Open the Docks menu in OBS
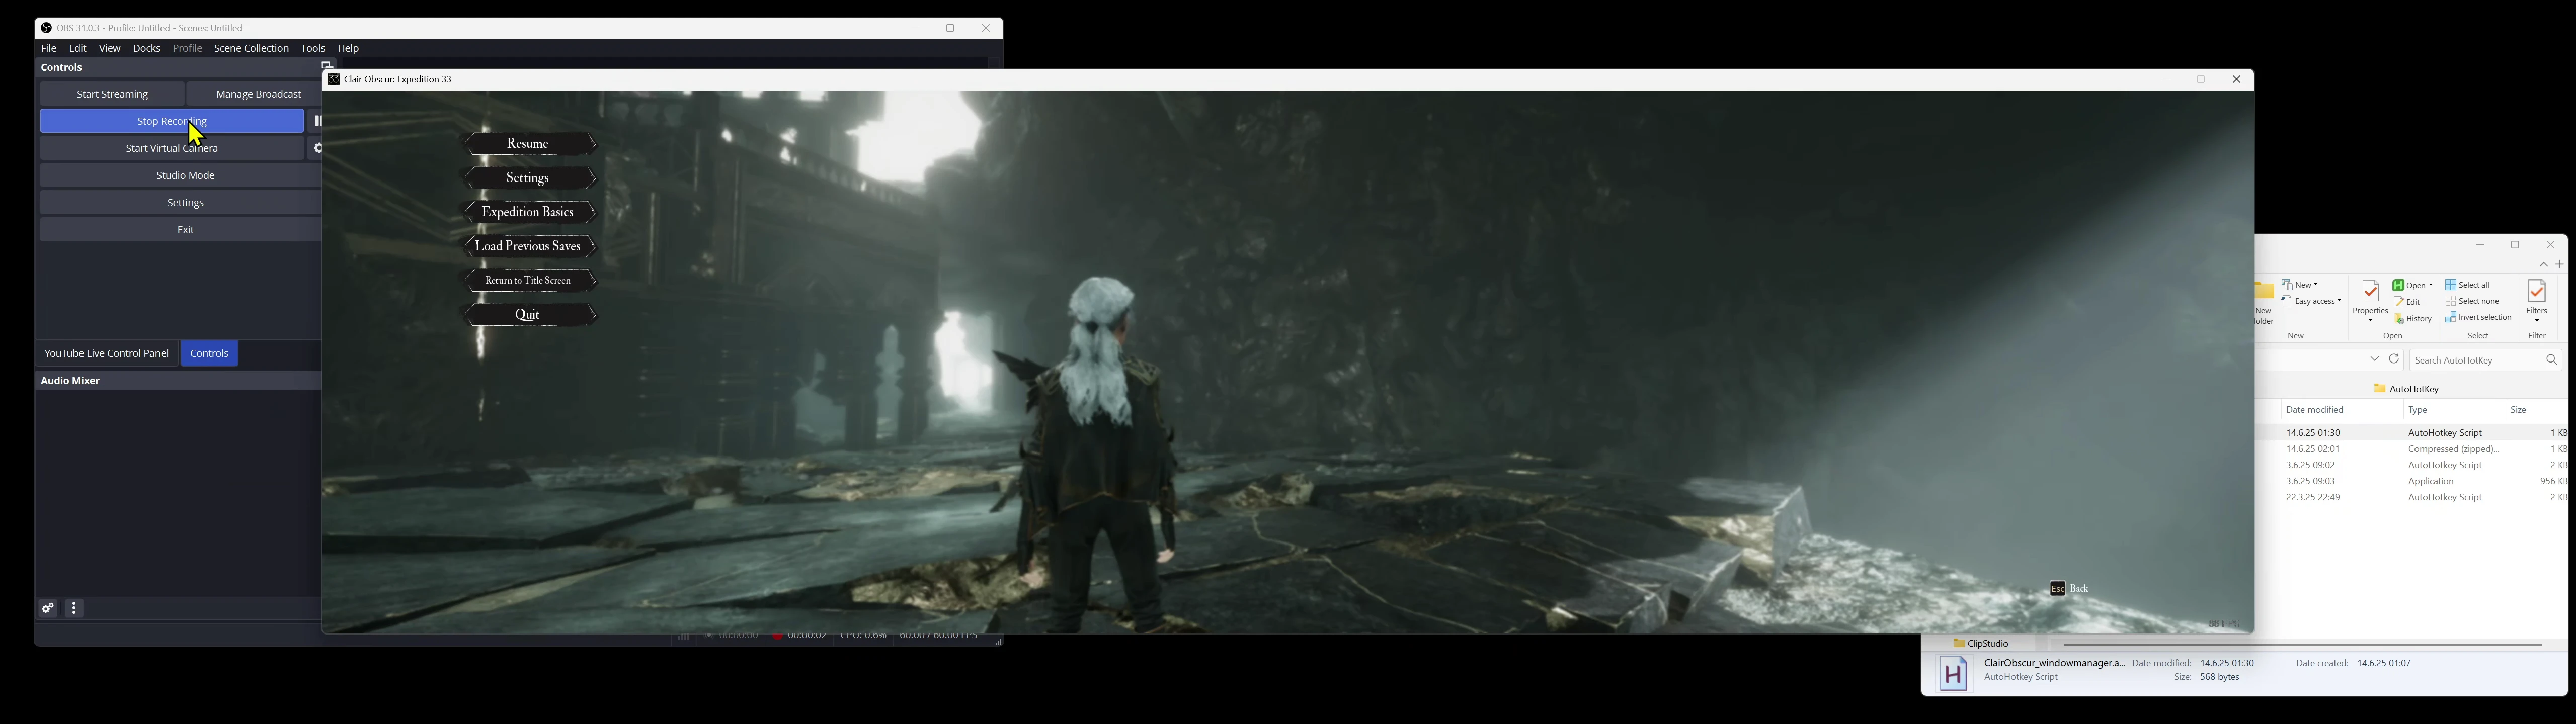Viewport: 2576px width, 724px height. (147, 48)
